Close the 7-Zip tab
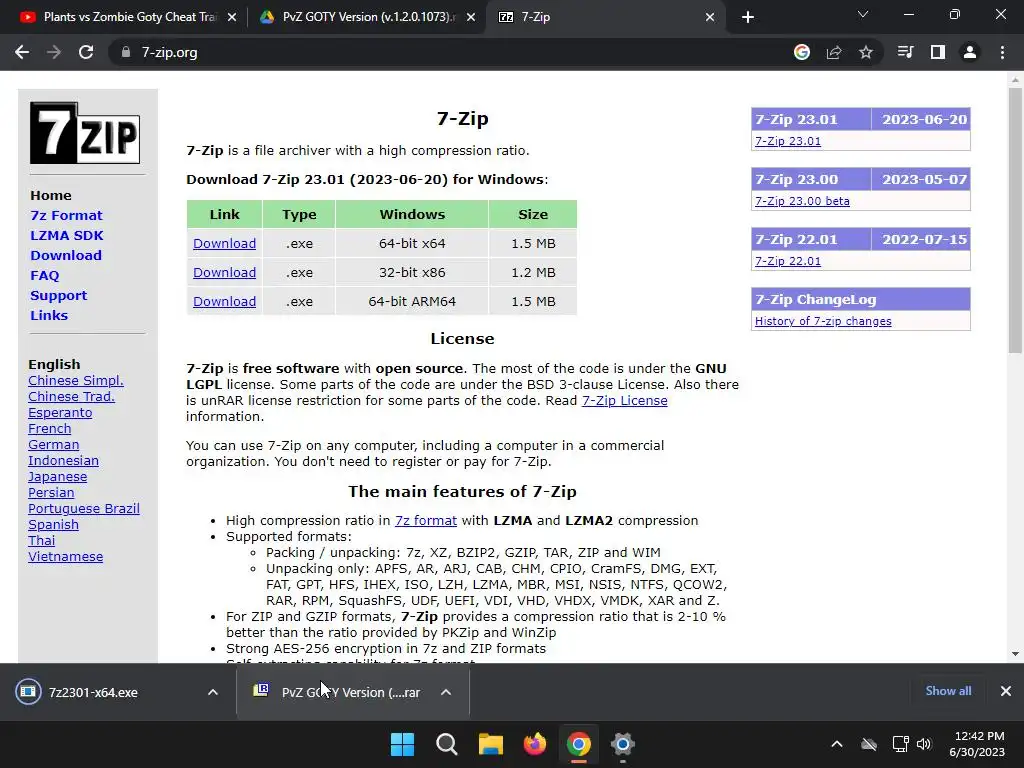 [x=710, y=17]
